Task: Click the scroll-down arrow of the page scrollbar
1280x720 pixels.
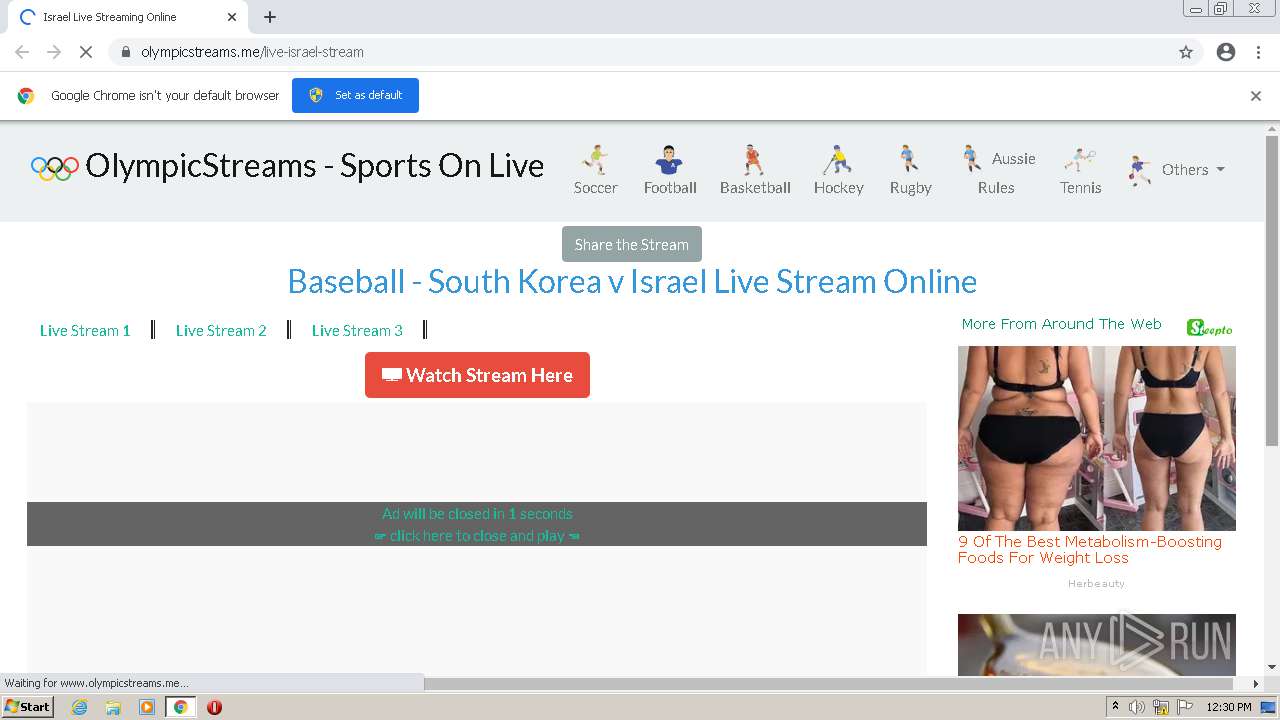Action: click(x=1272, y=667)
